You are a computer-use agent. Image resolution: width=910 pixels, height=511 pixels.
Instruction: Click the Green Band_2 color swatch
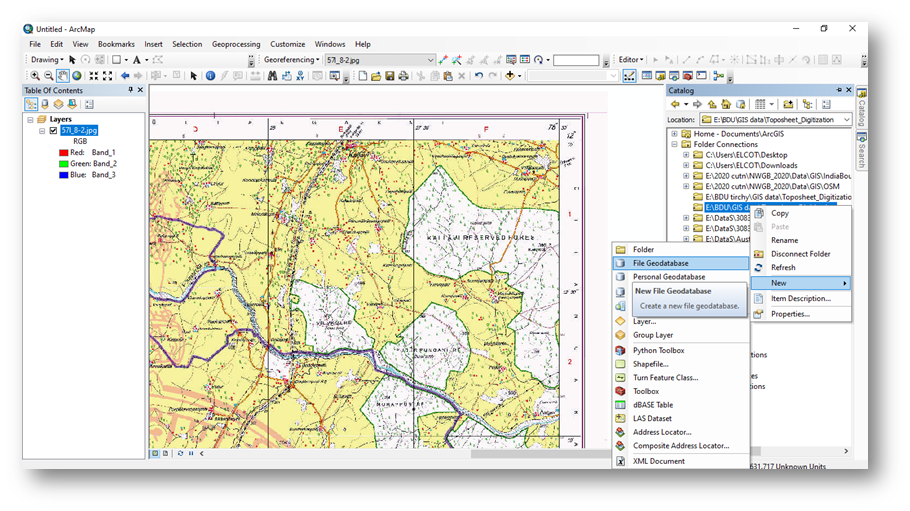click(x=63, y=164)
